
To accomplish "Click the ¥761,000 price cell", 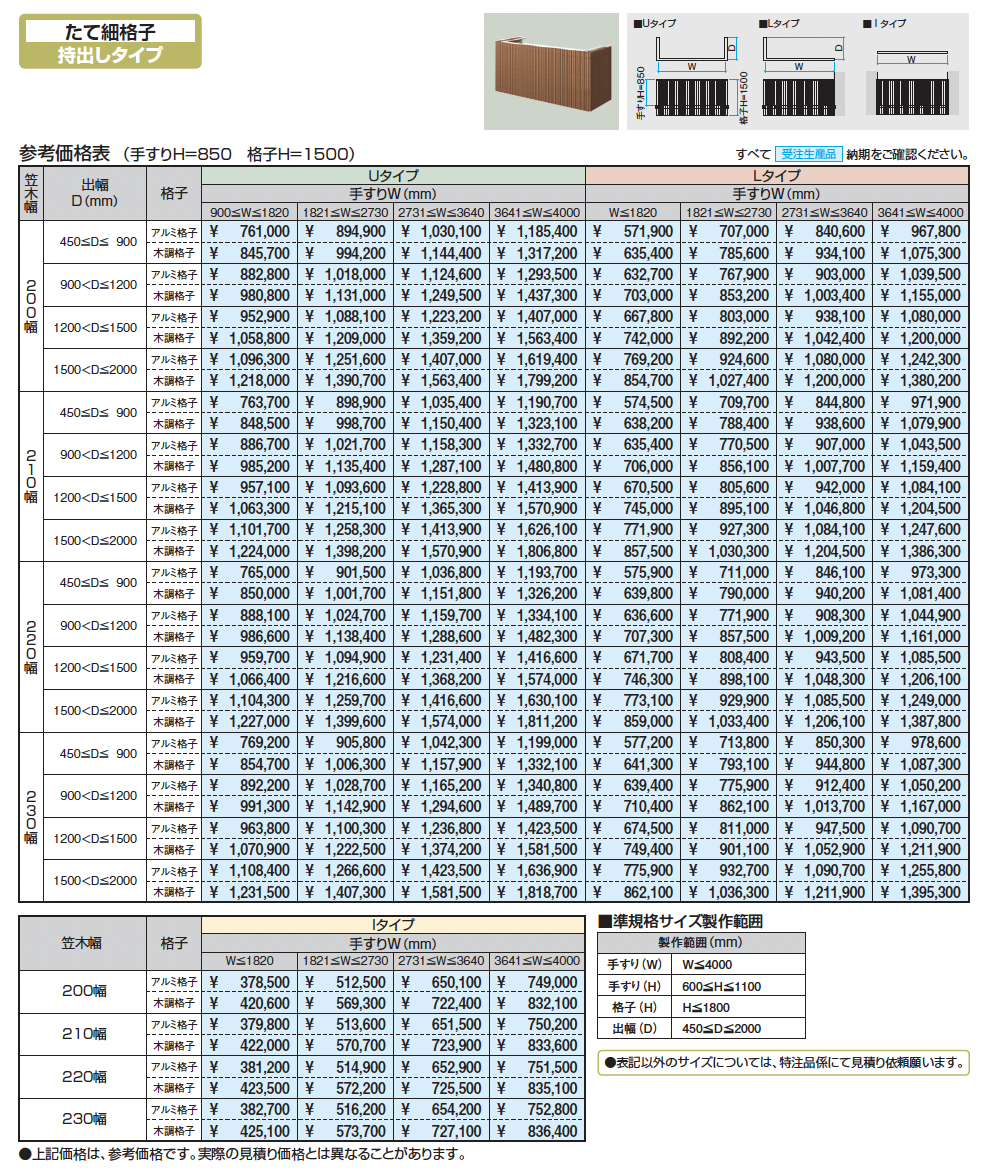I will click(252, 231).
